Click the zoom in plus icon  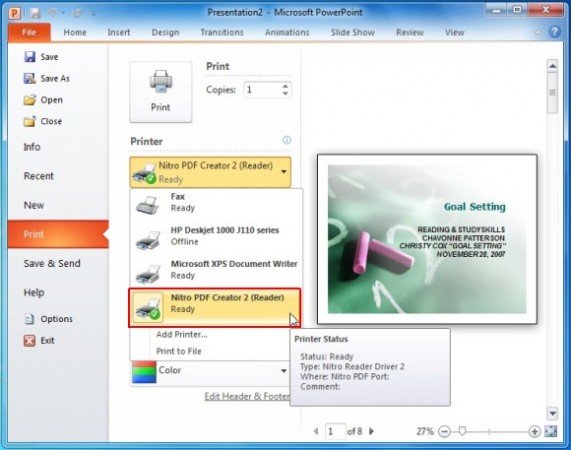pyautogui.click(x=534, y=431)
